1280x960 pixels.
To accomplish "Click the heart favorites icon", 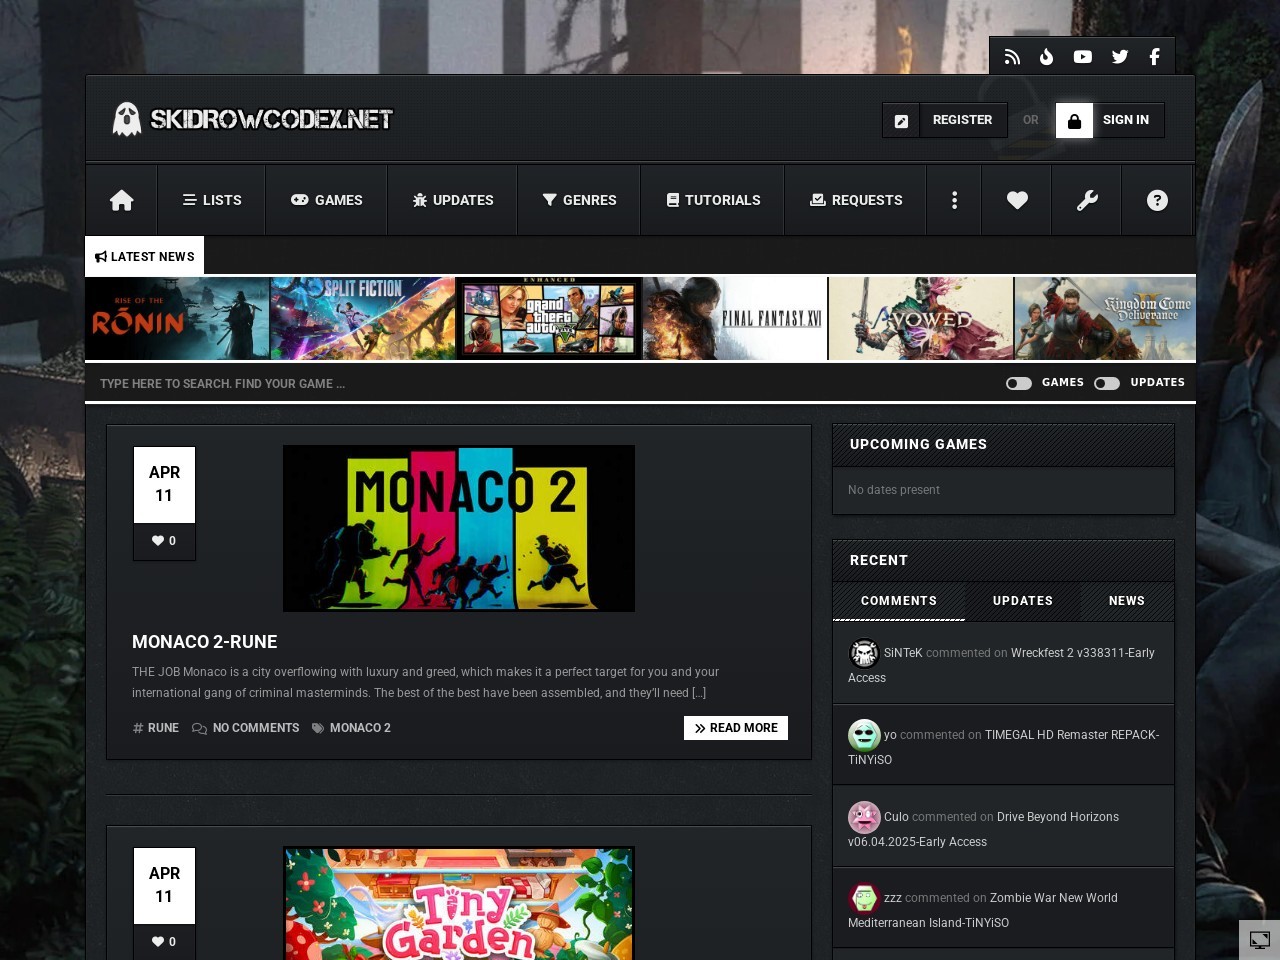I will [x=1017, y=200].
